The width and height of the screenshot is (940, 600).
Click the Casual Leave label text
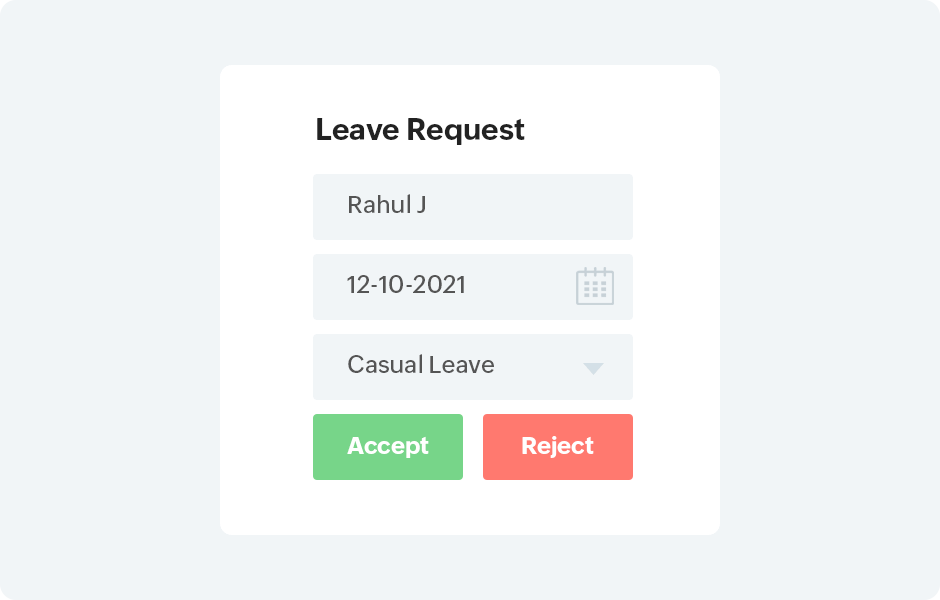420,366
